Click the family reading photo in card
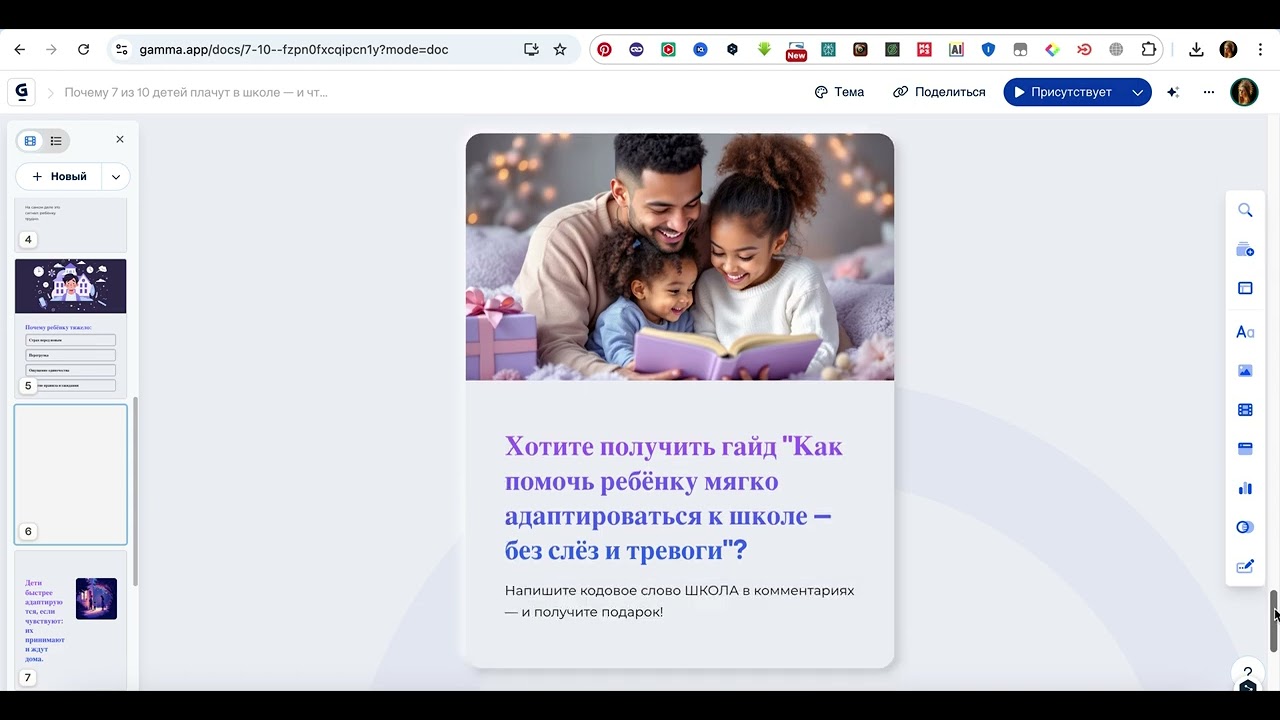The width and height of the screenshot is (1280, 720). pos(680,257)
